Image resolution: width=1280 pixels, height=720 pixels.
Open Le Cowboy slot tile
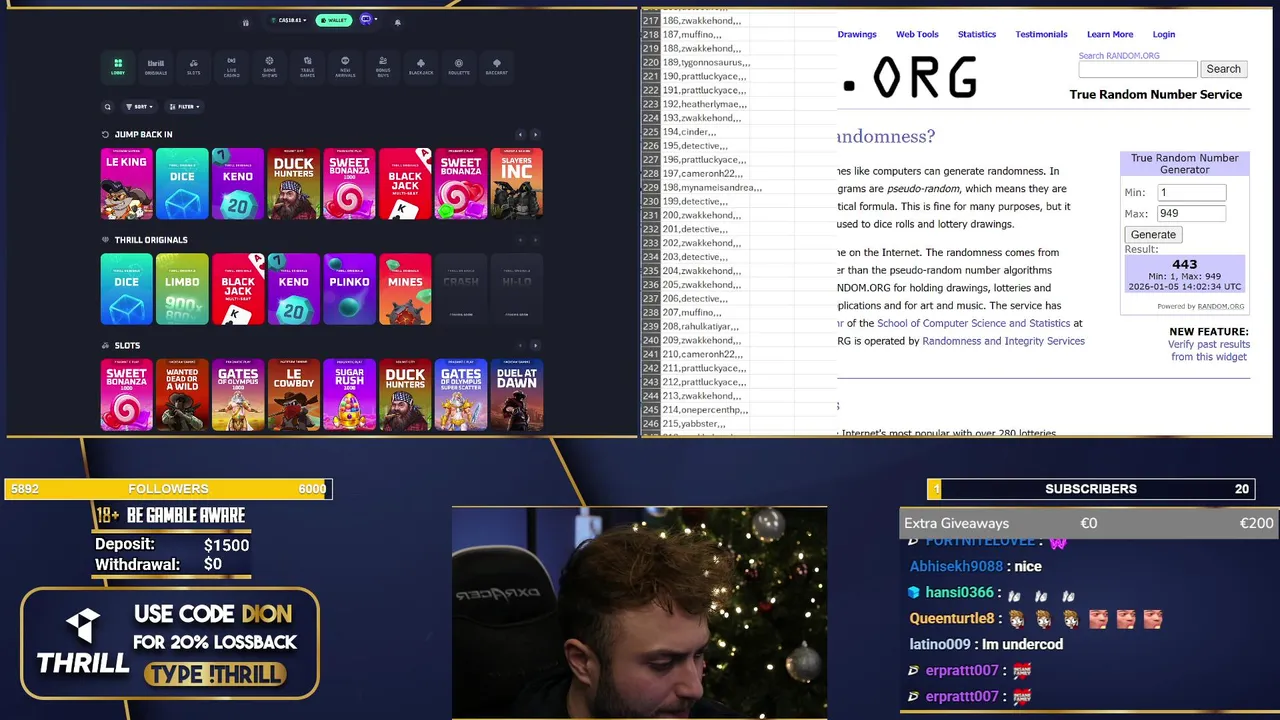click(x=294, y=395)
